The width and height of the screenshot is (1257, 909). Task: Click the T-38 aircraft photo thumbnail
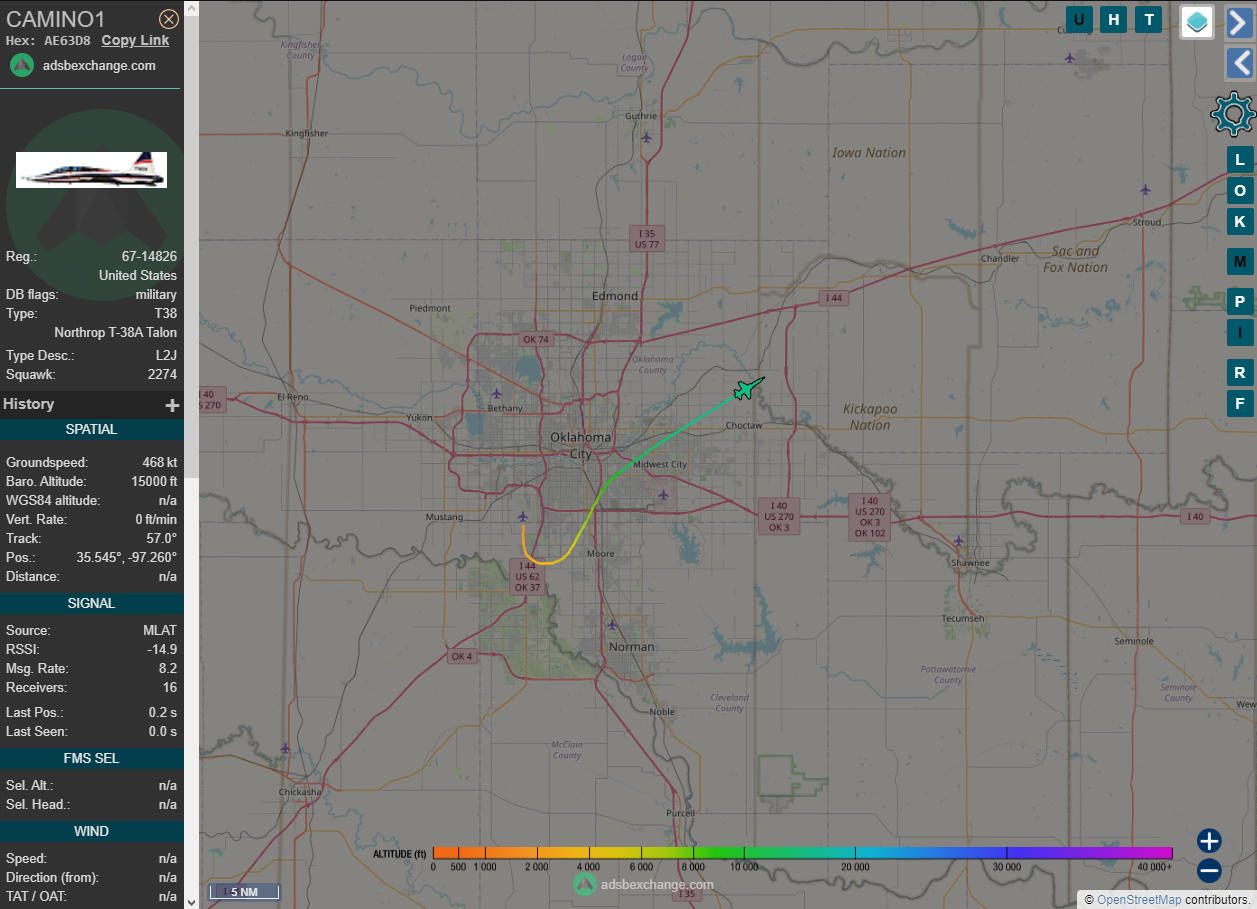coord(91,170)
